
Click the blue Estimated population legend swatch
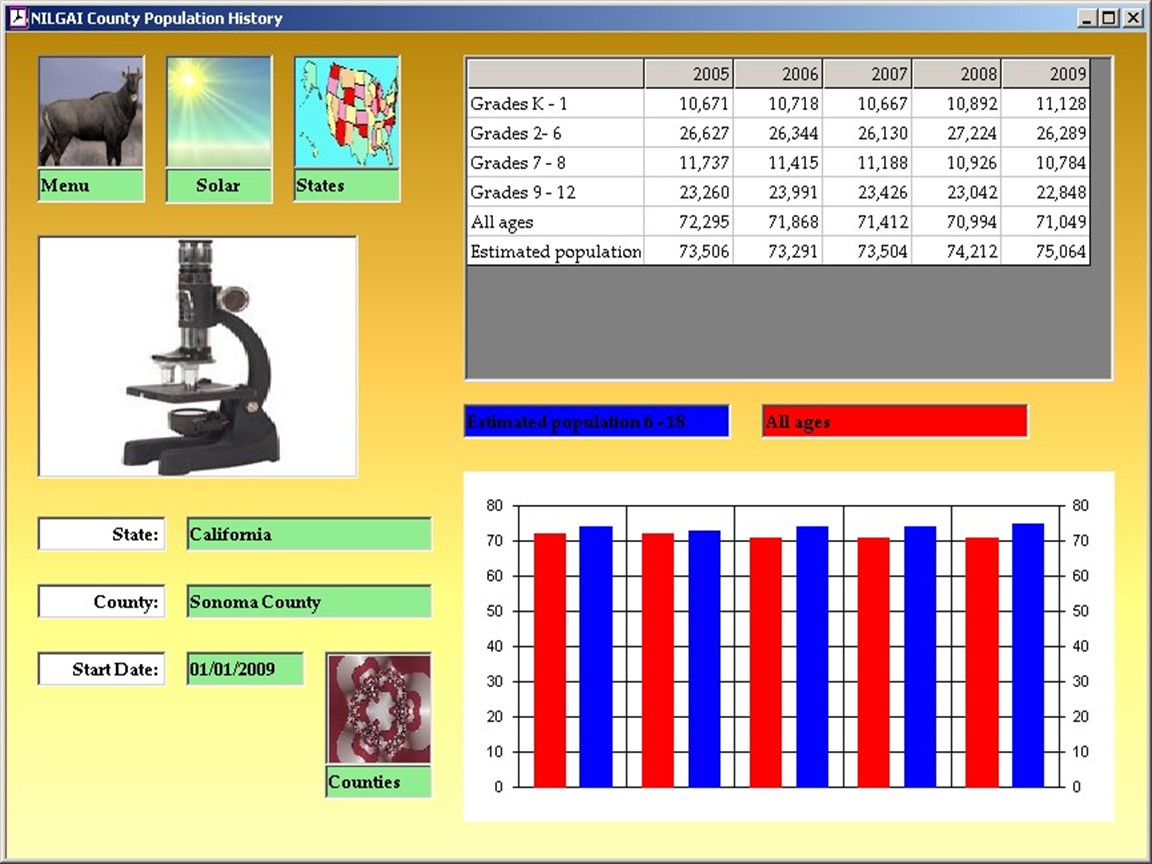click(597, 422)
